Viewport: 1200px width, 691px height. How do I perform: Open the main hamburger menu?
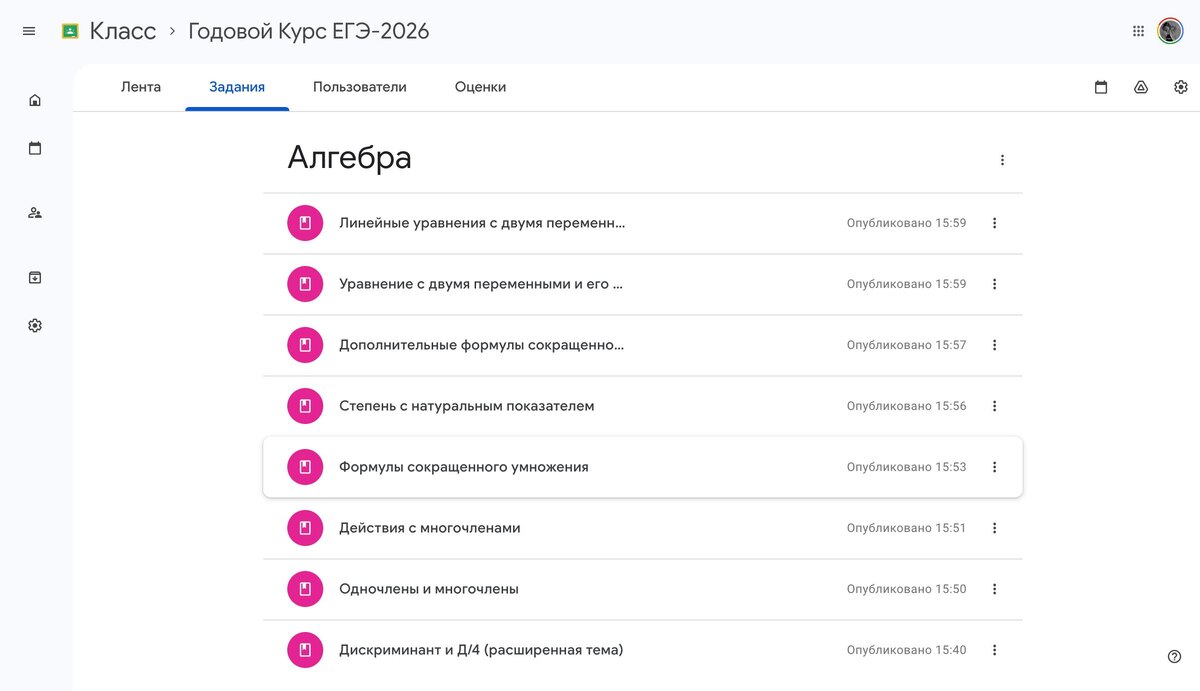[x=29, y=31]
